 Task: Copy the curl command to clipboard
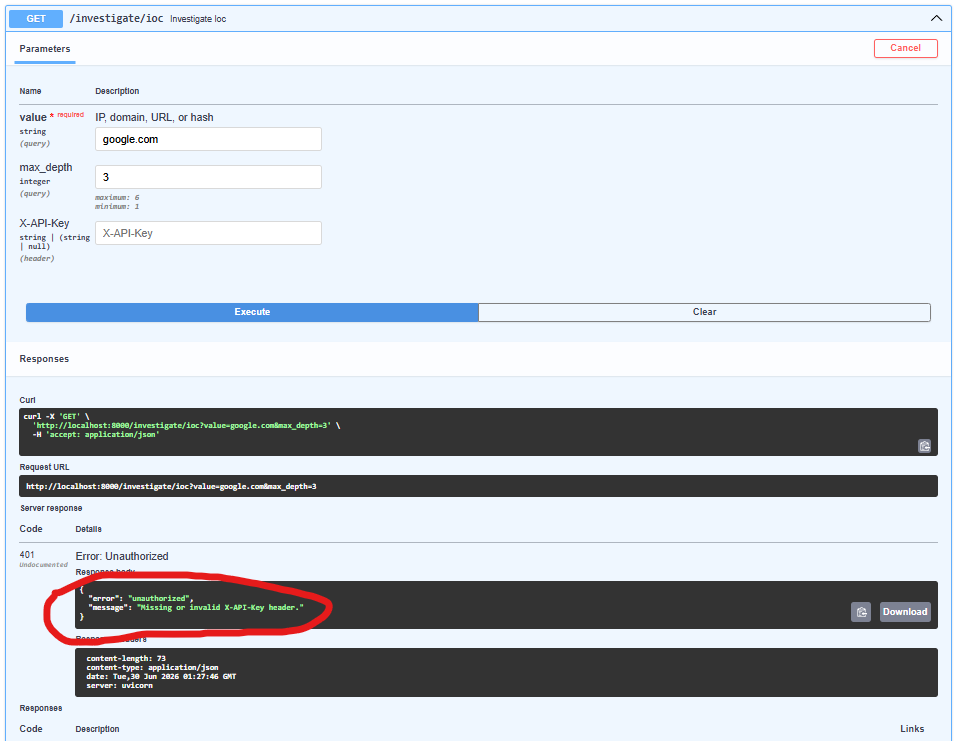924,446
